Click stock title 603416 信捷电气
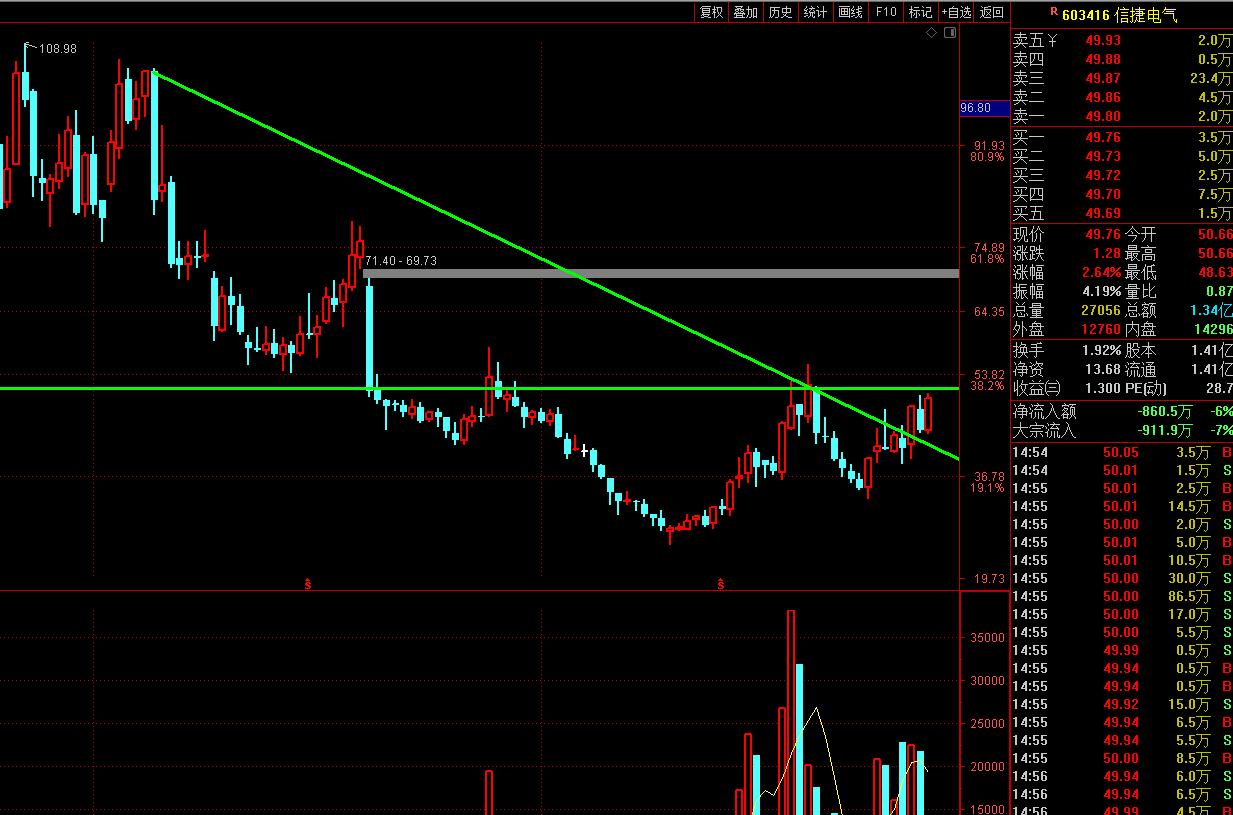1233x815 pixels. (1119, 15)
